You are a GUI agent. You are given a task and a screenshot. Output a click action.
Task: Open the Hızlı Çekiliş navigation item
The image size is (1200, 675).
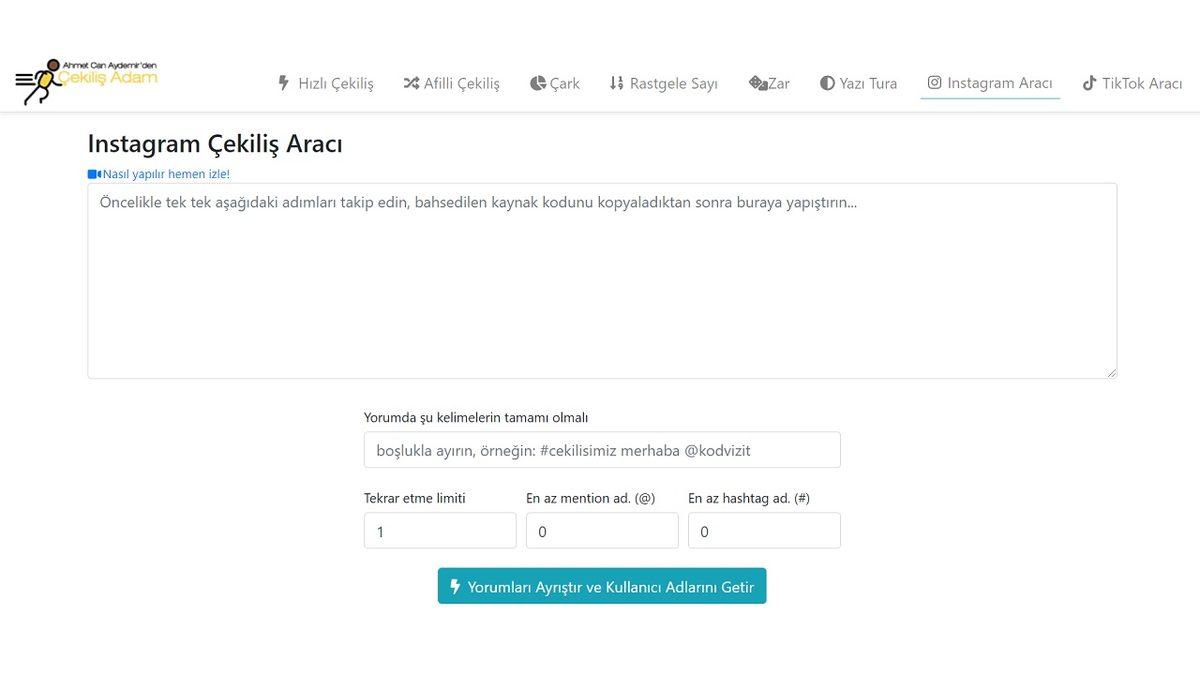(x=333, y=83)
